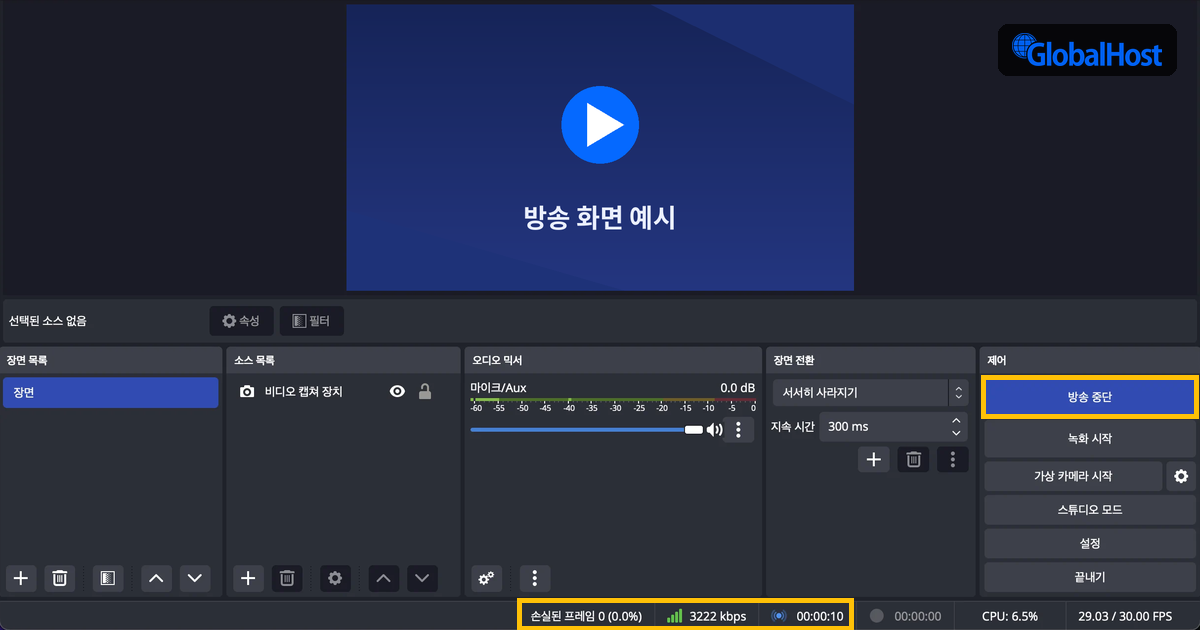Viewport: 1200px width, 630px height.
Task: Open 마이크/Aux track options dots
Action: pyautogui.click(x=738, y=430)
